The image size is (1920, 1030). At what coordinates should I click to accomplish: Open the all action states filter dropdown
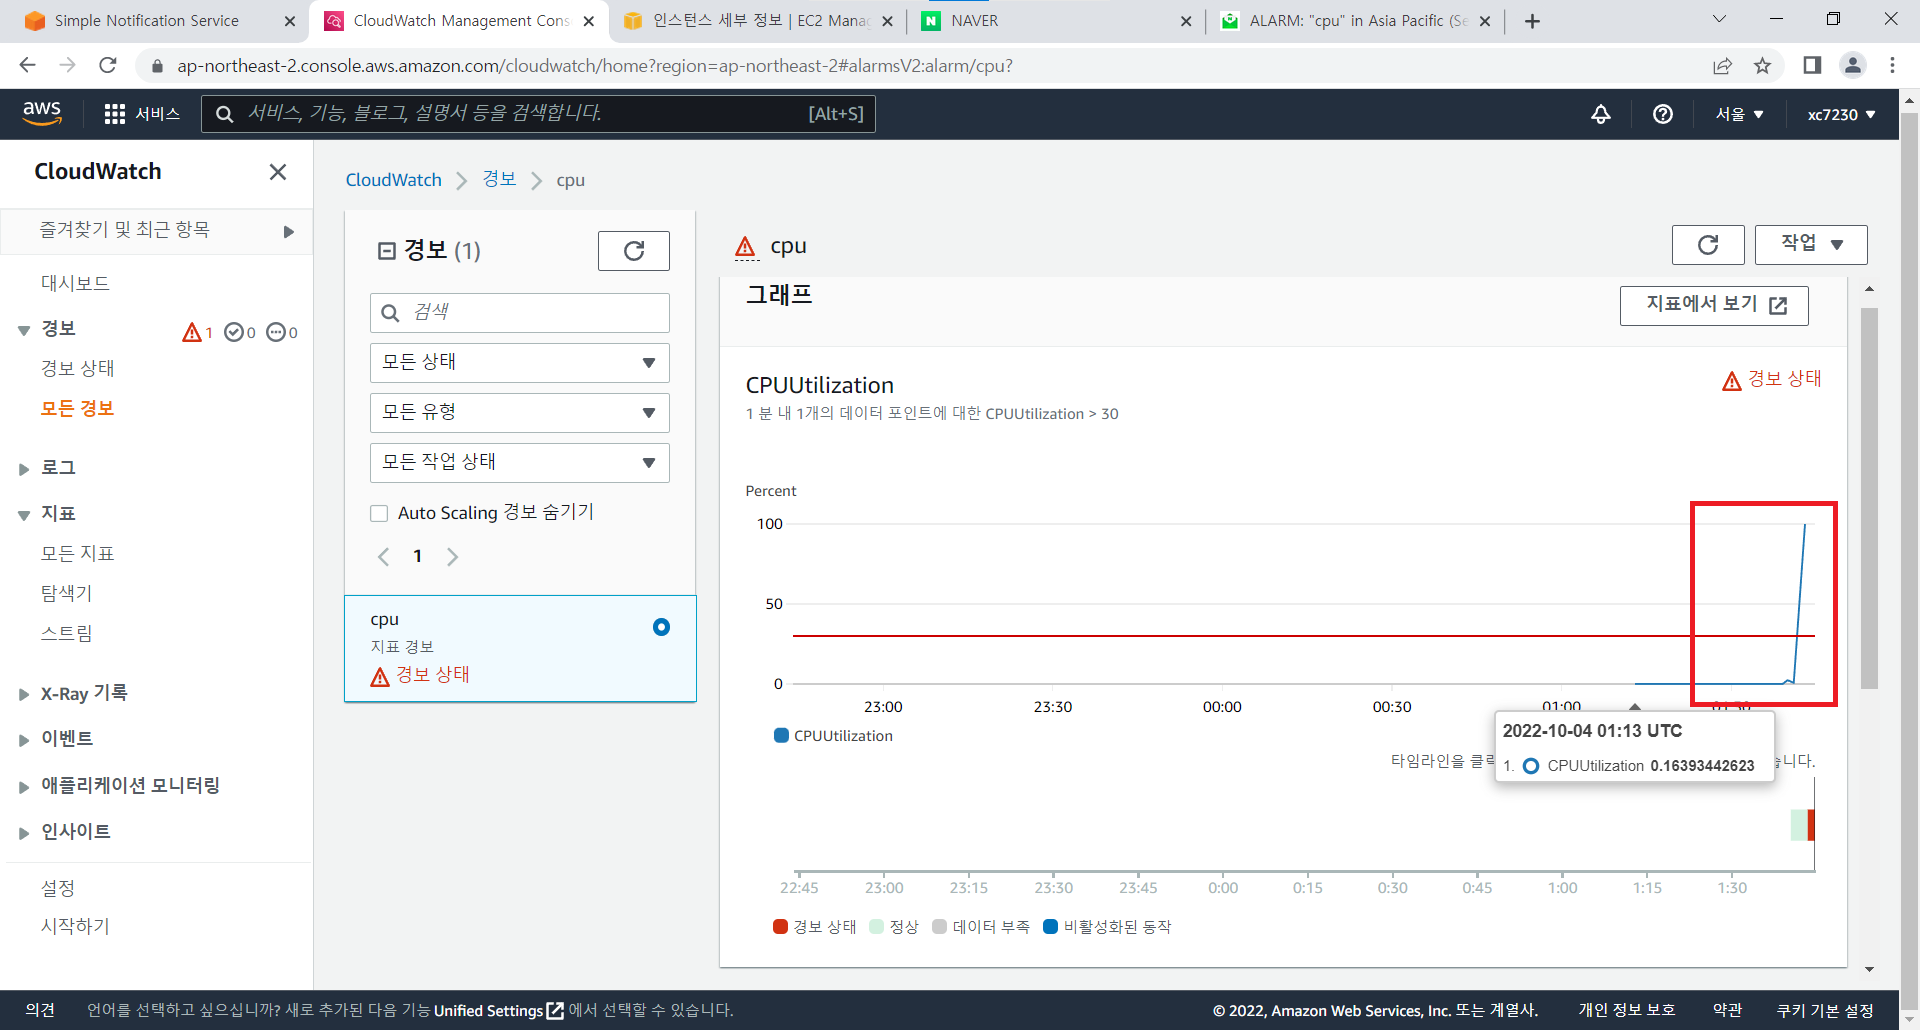[520, 463]
